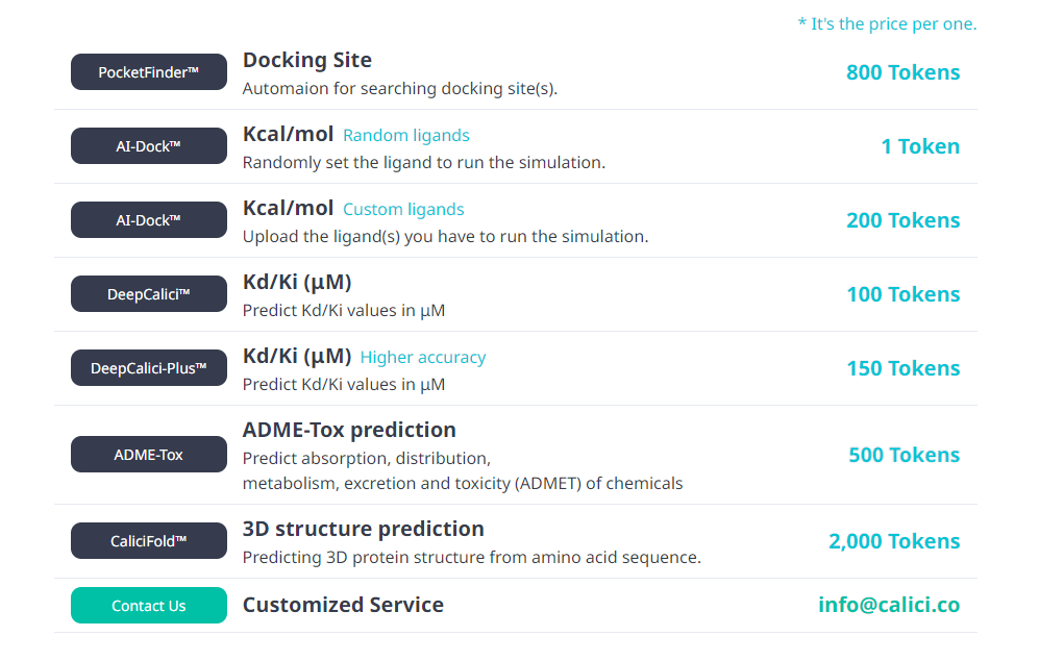
Task: Select AI-Dock™ button for Custom ligands
Action: pyautogui.click(x=149, y=220)
